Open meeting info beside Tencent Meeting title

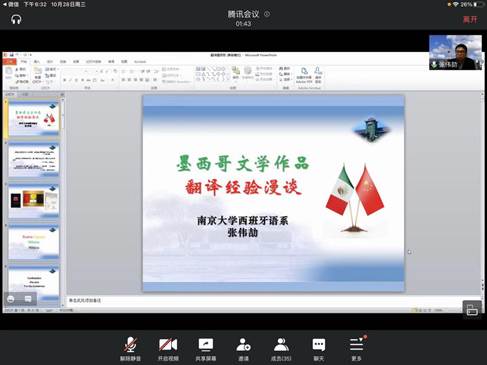tap(267, 14)
